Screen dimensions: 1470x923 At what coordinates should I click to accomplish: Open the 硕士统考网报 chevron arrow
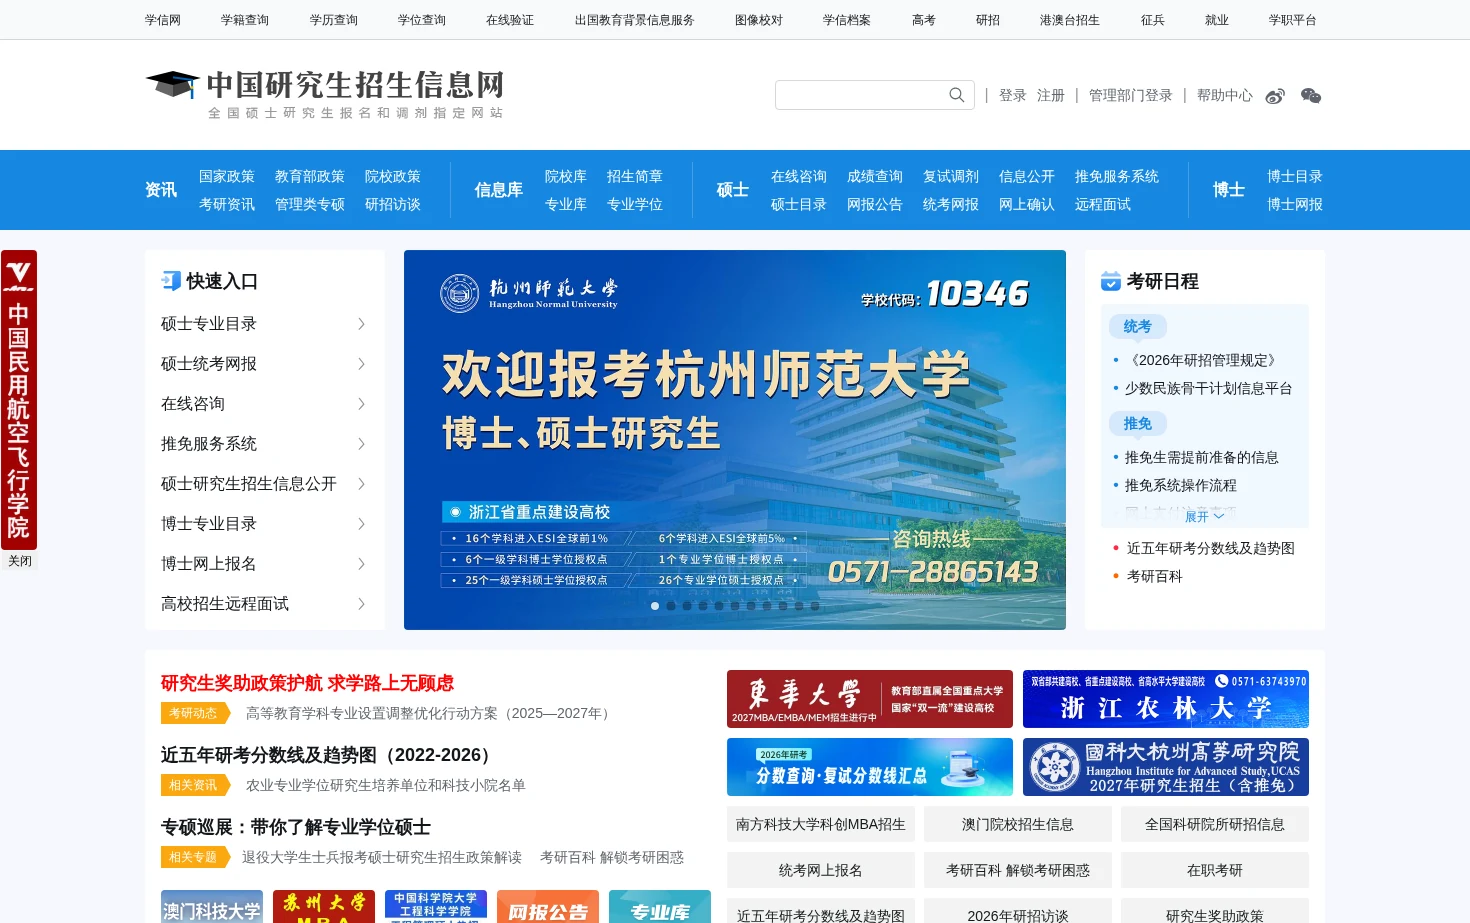click(x=361, y=364)
